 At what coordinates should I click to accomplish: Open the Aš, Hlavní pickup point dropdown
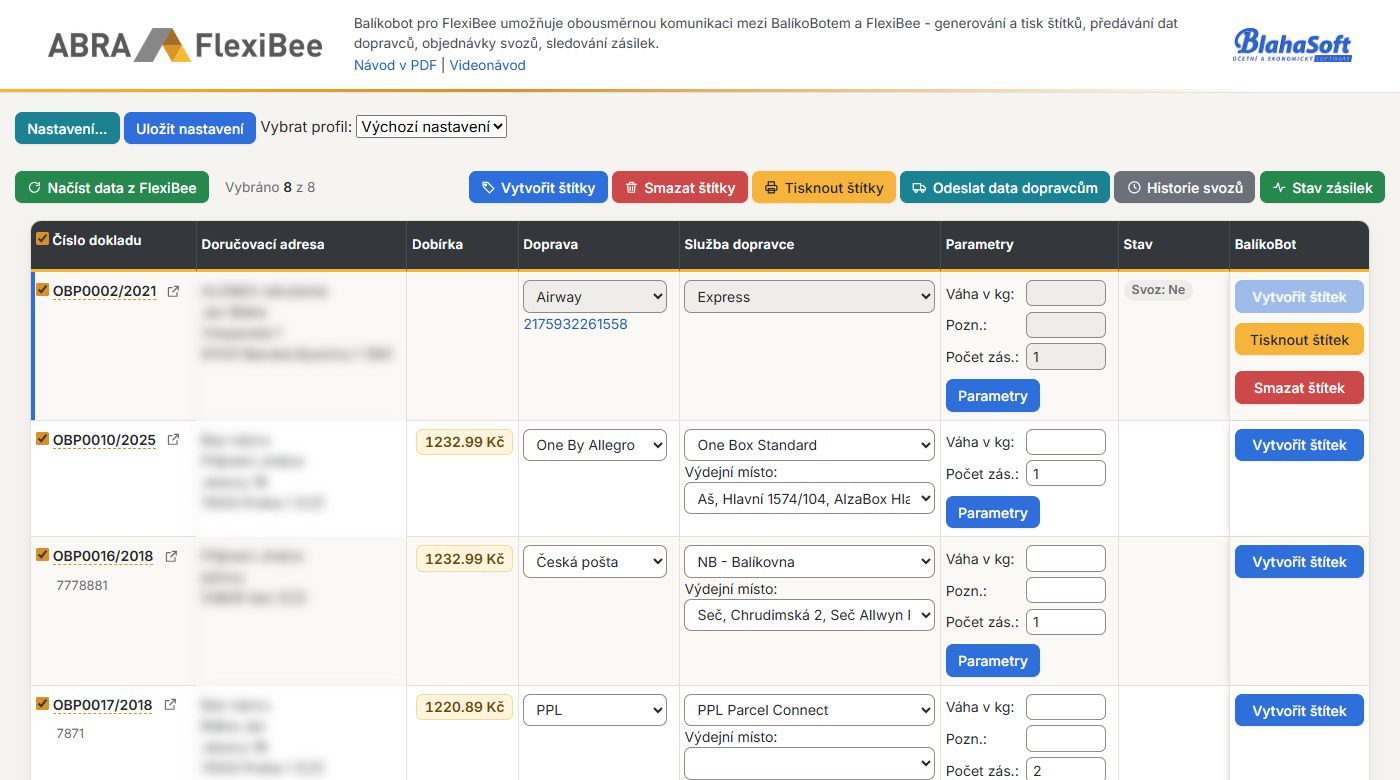(x=809, y=498)
